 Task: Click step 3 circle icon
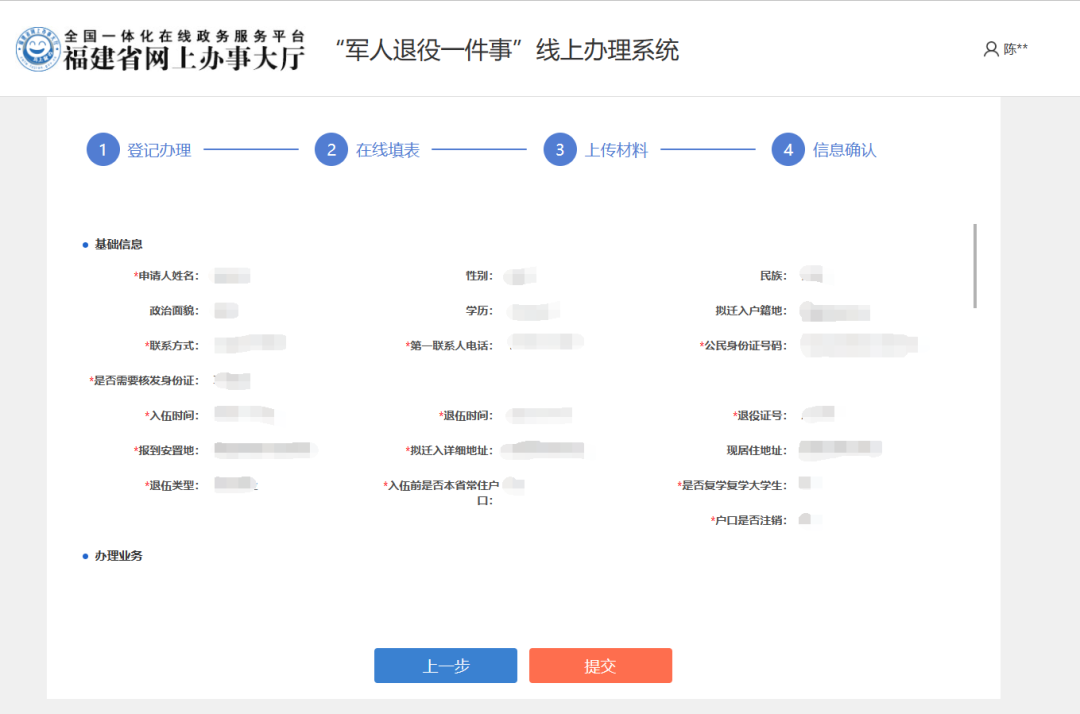560,150
